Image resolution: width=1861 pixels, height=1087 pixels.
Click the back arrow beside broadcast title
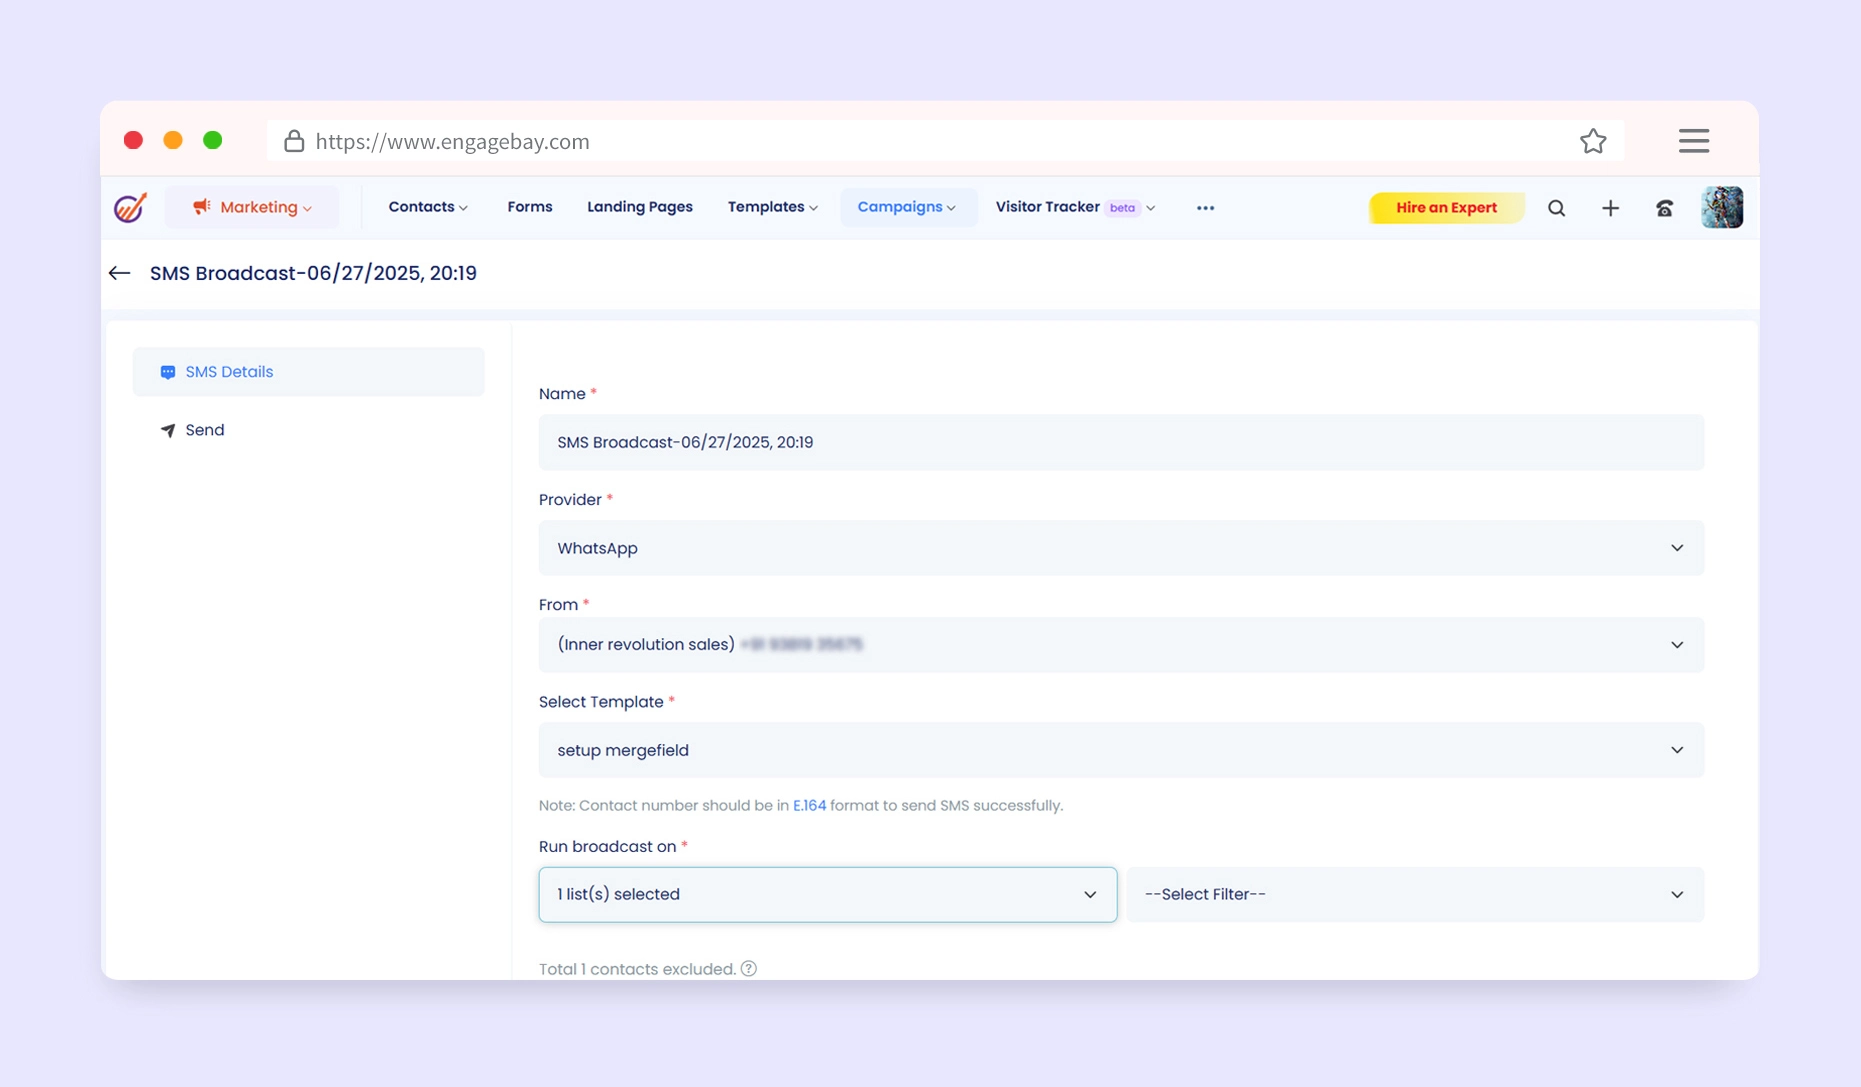coord(120,273)
